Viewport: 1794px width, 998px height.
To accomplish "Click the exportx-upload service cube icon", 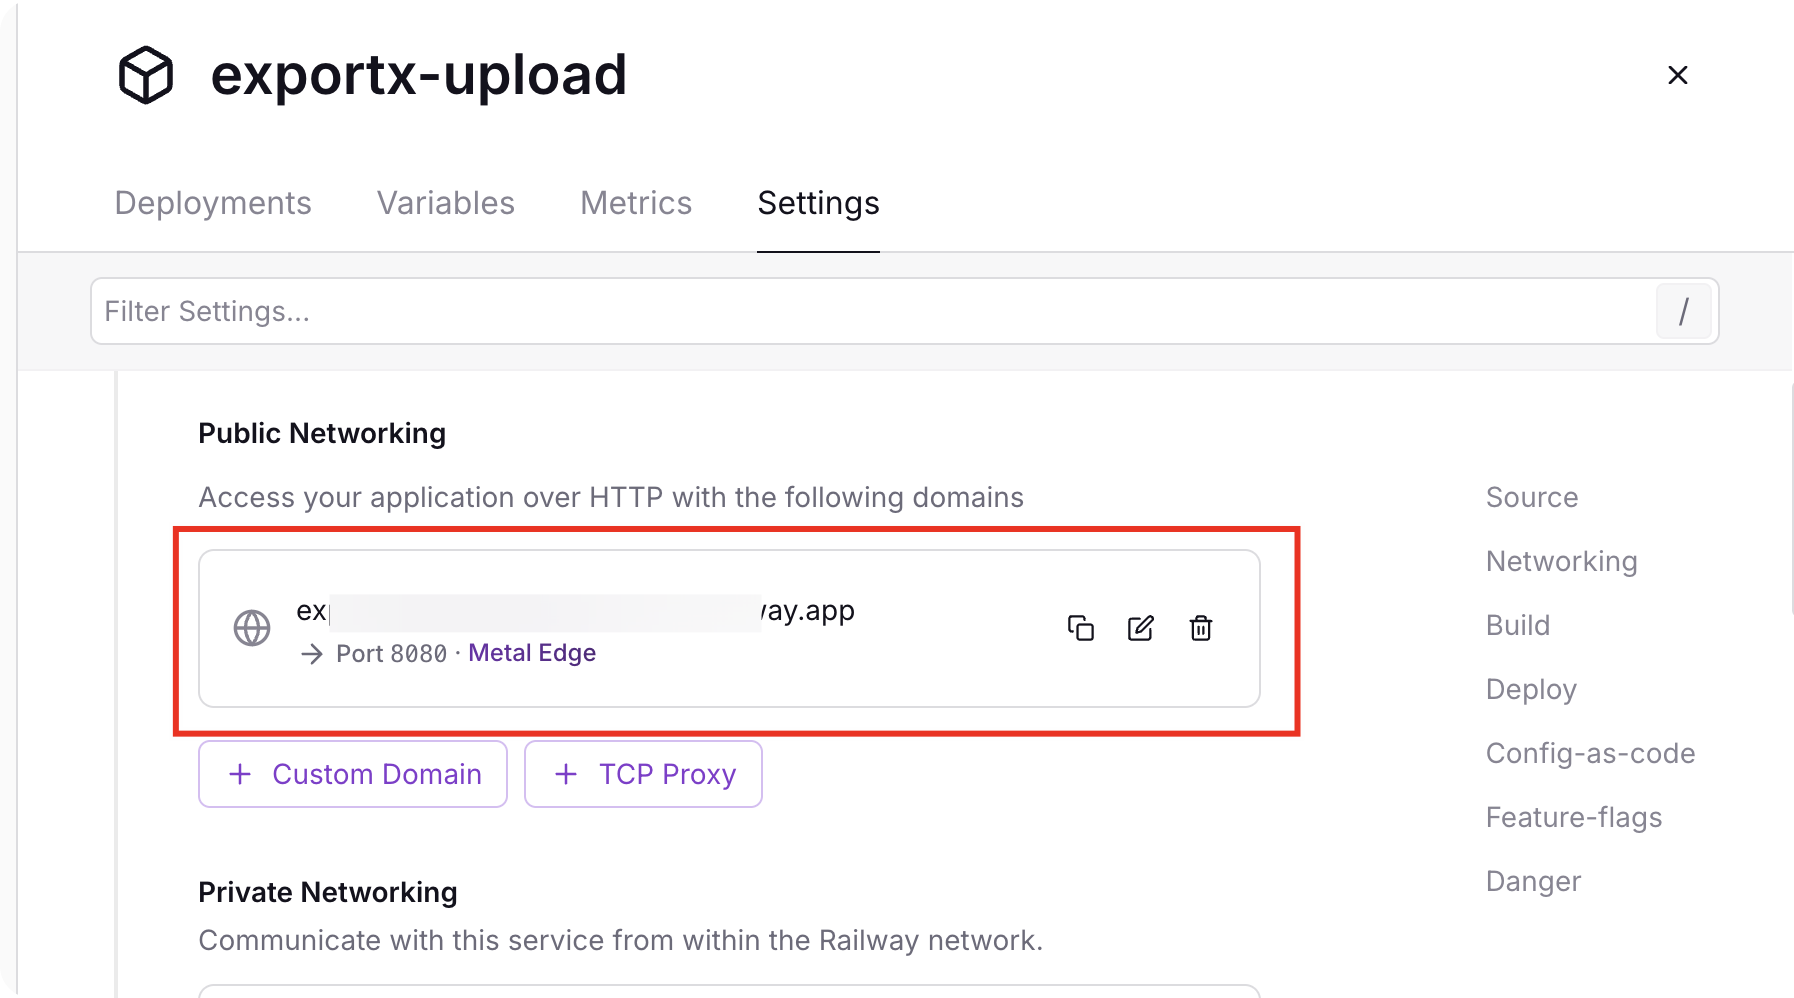I will tap(146, 75).
